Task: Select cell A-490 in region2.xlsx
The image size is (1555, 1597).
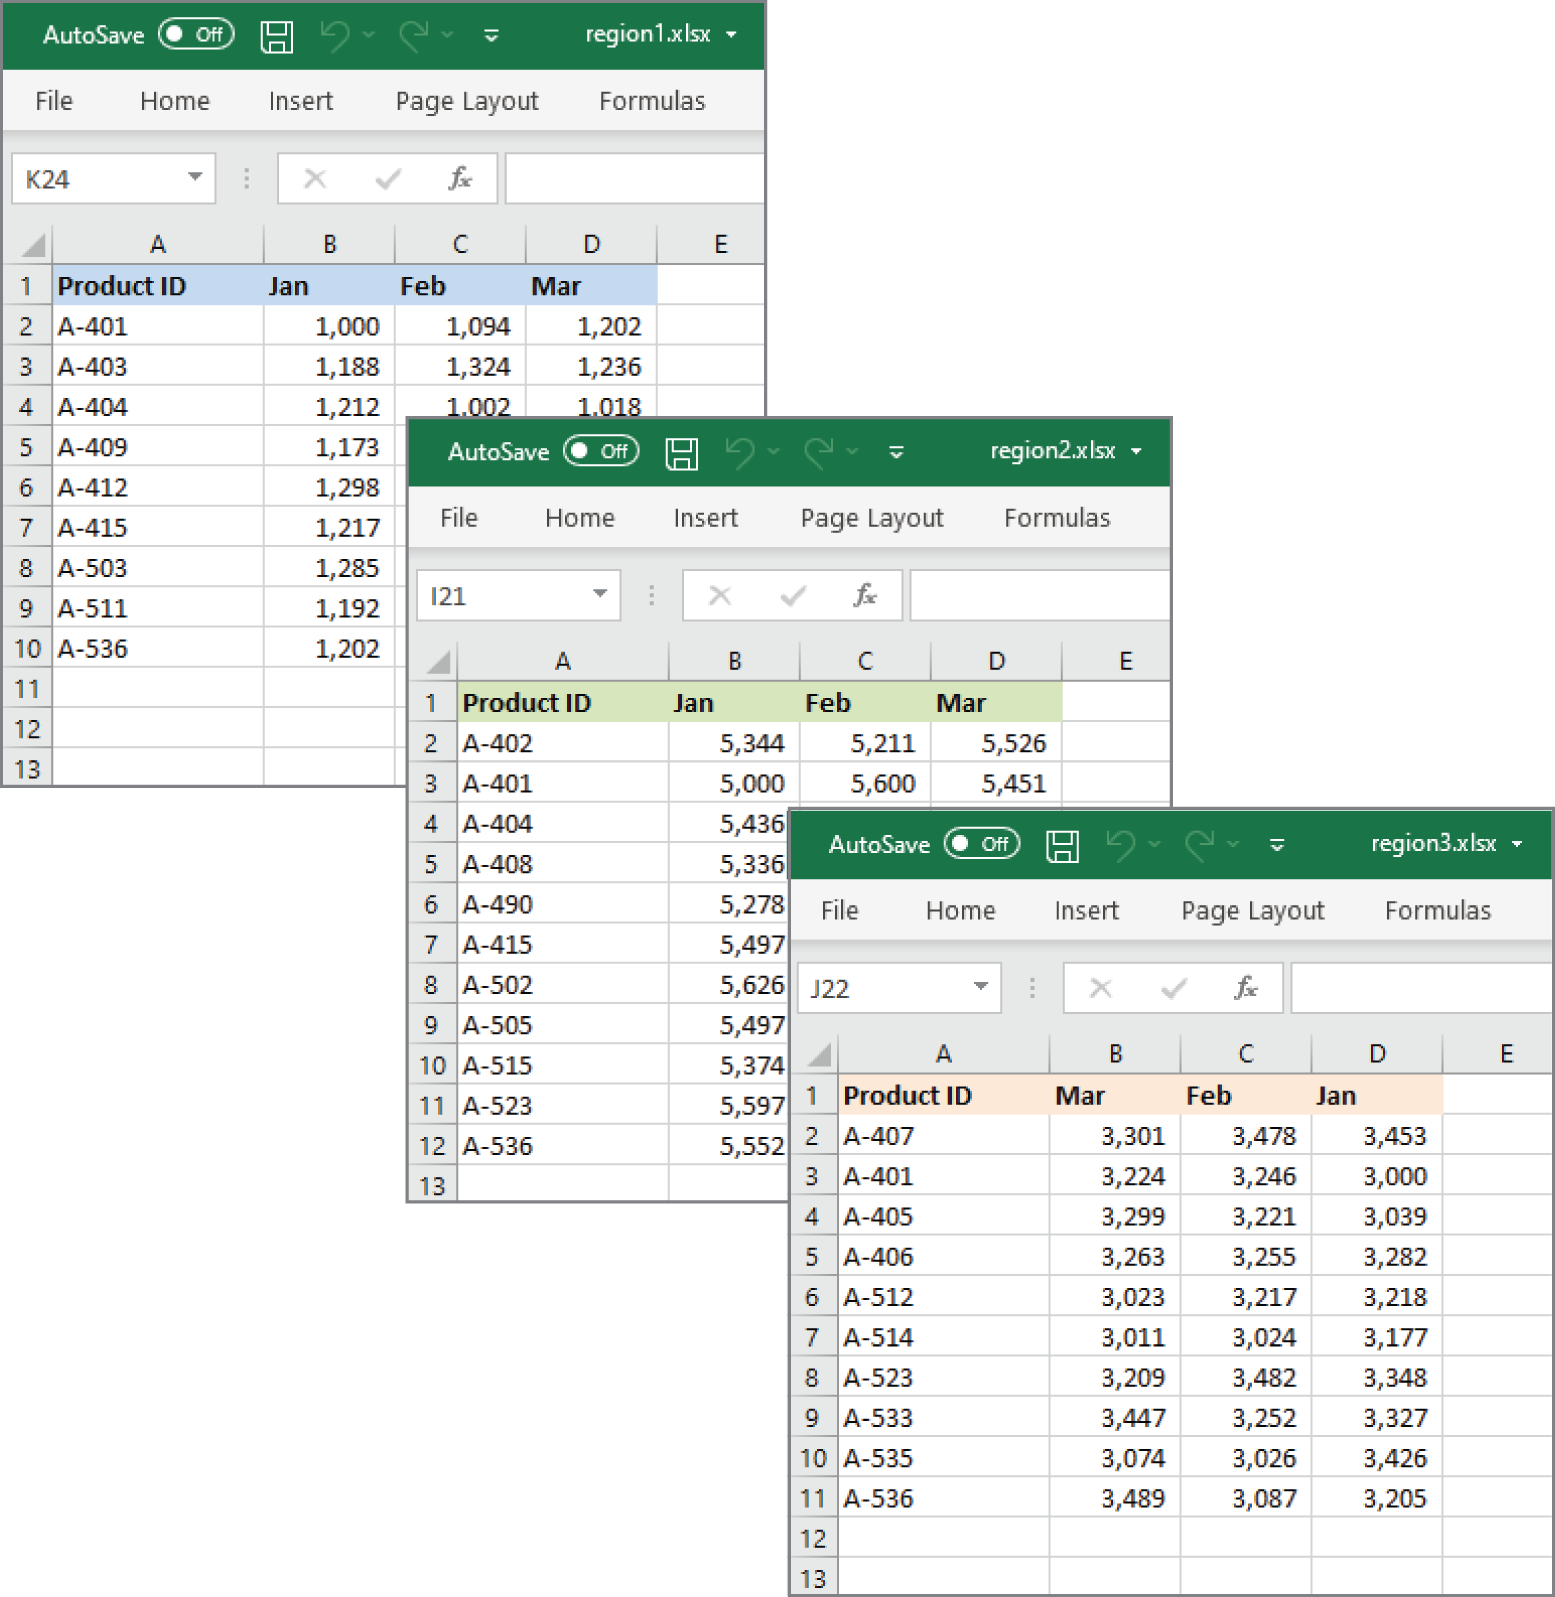Action: 563,905
